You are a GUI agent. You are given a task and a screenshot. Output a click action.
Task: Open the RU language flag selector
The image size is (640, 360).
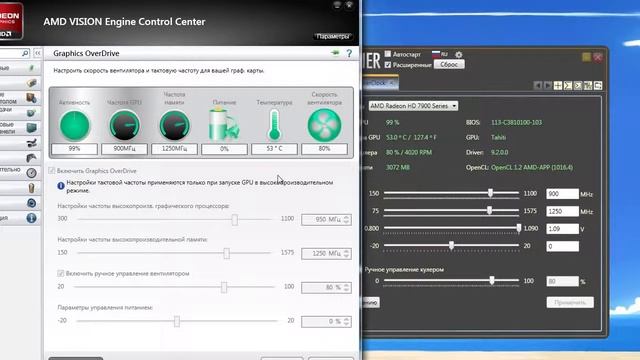(x=440, y=54)
